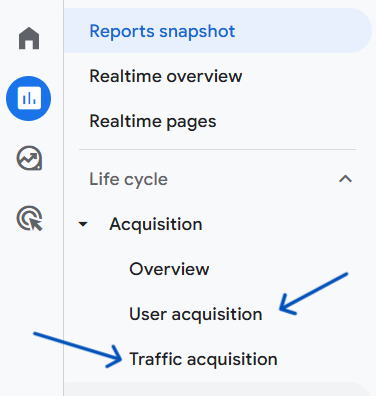Open Reports snapshot

point(218,31)
